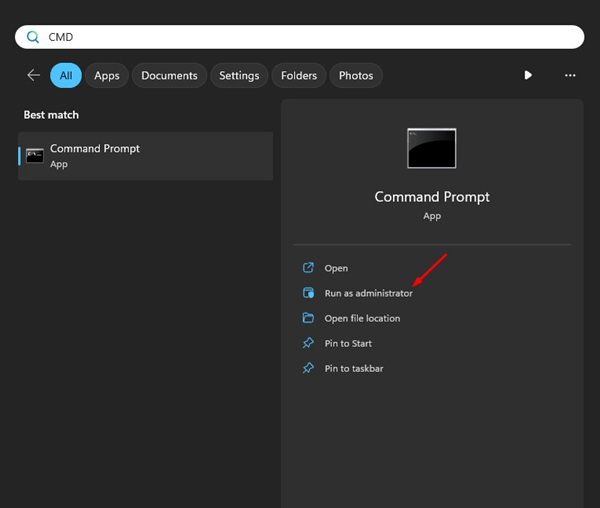Pin Command Prompt to taskbar

[x=354, y=368]
